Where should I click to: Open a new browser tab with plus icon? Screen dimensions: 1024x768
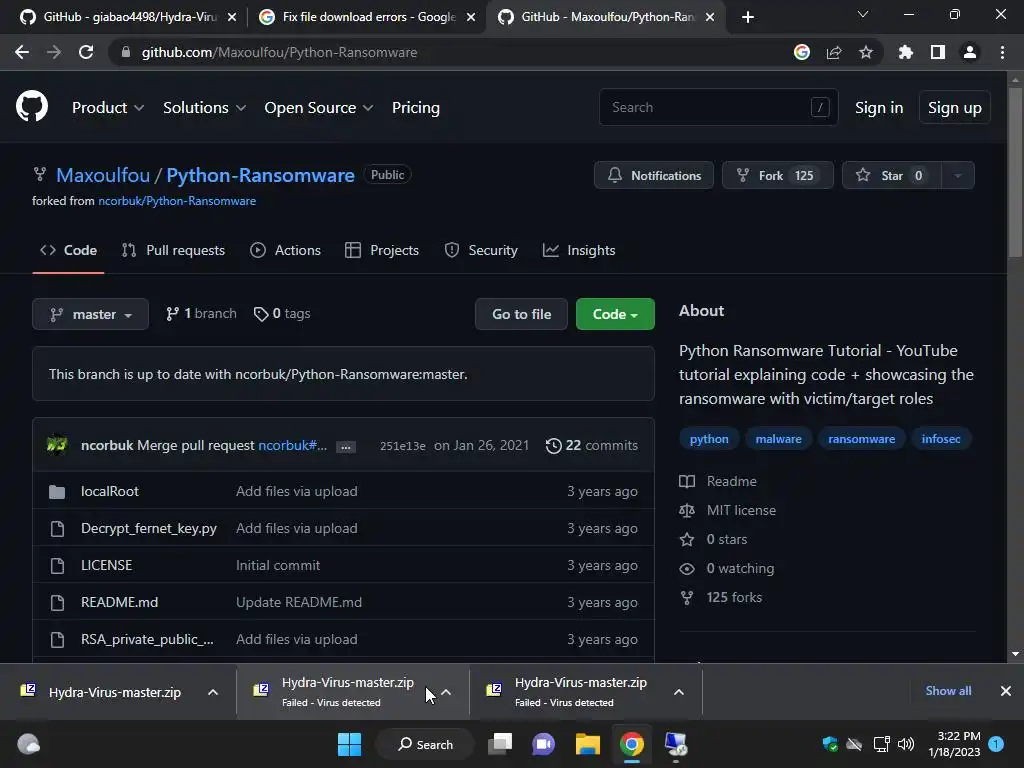[x=748, y=17]
